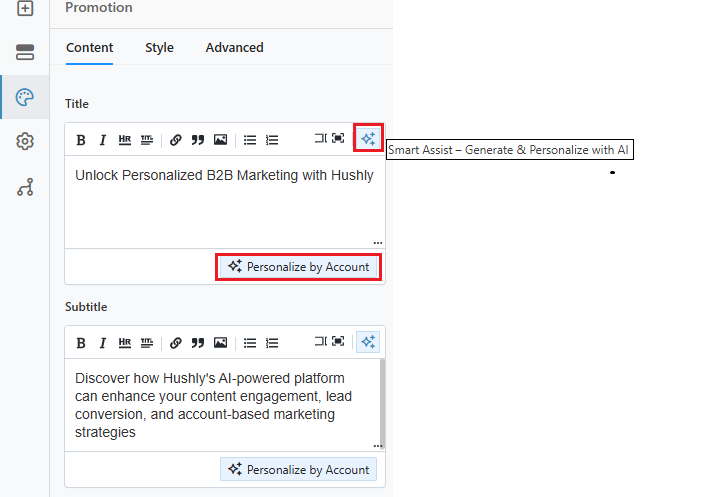Toggle fullscreen in Subtitle editor
The width and height of the screenshot is (703, 497).
click(338, 341)
